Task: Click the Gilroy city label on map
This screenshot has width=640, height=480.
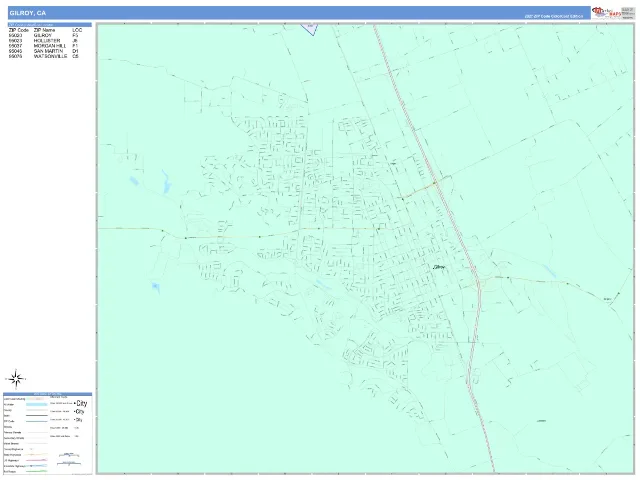Action: (439, 267)
